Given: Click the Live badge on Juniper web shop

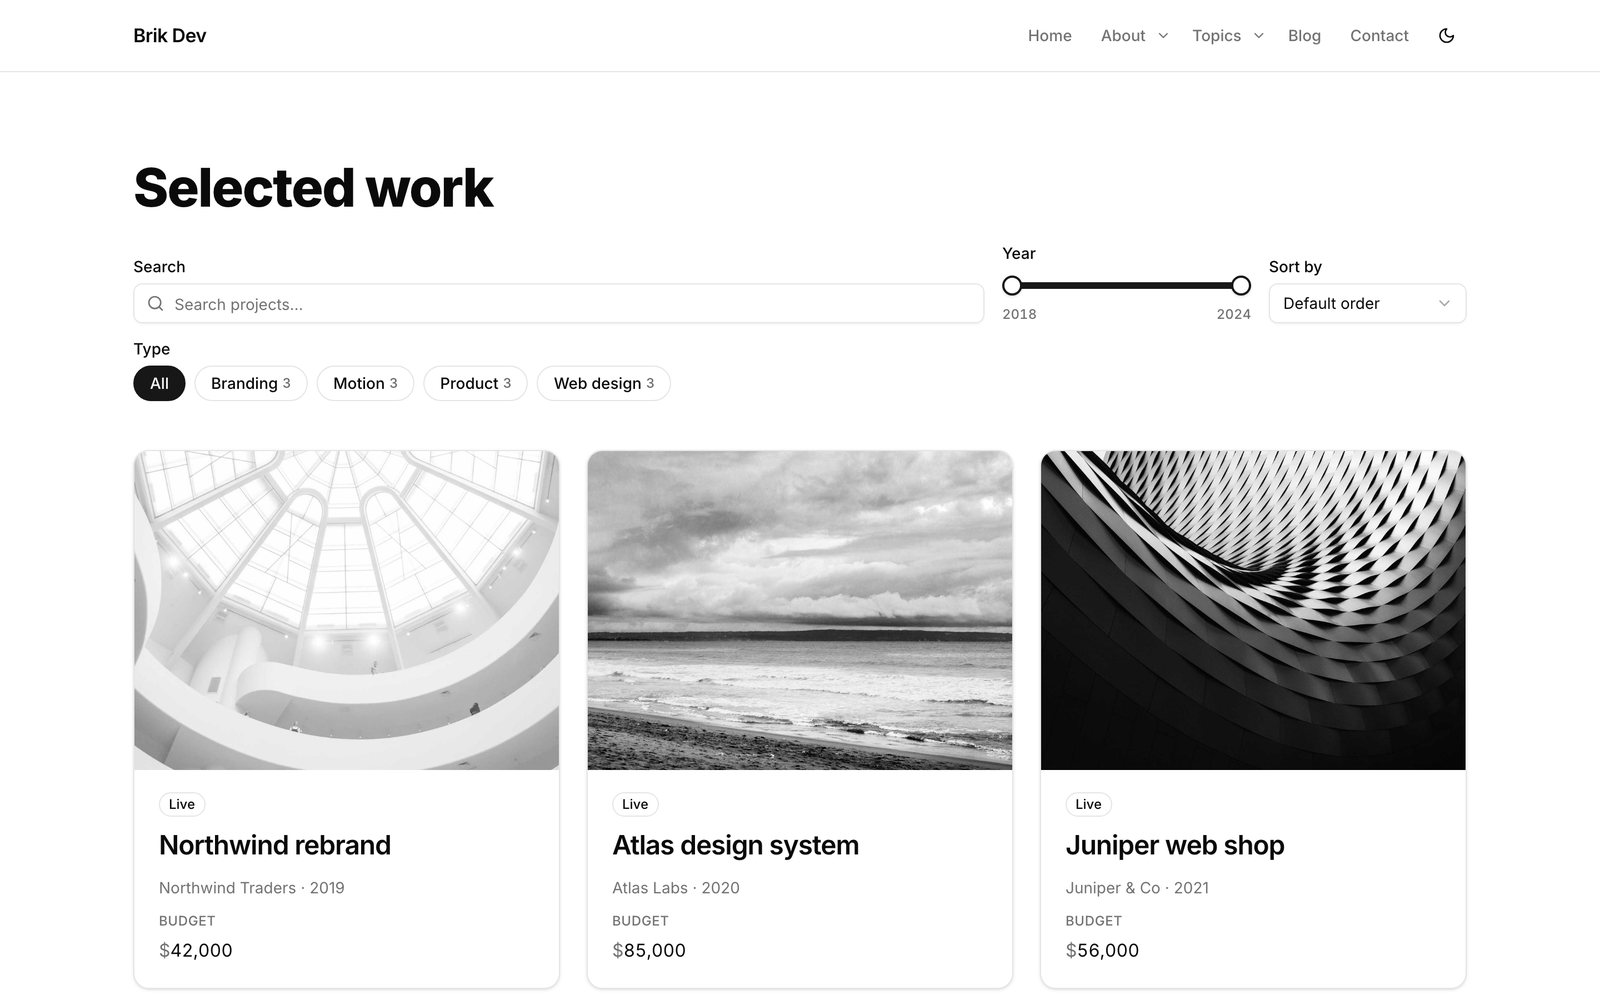Looking at the screenshot, I should point(1088,804).
